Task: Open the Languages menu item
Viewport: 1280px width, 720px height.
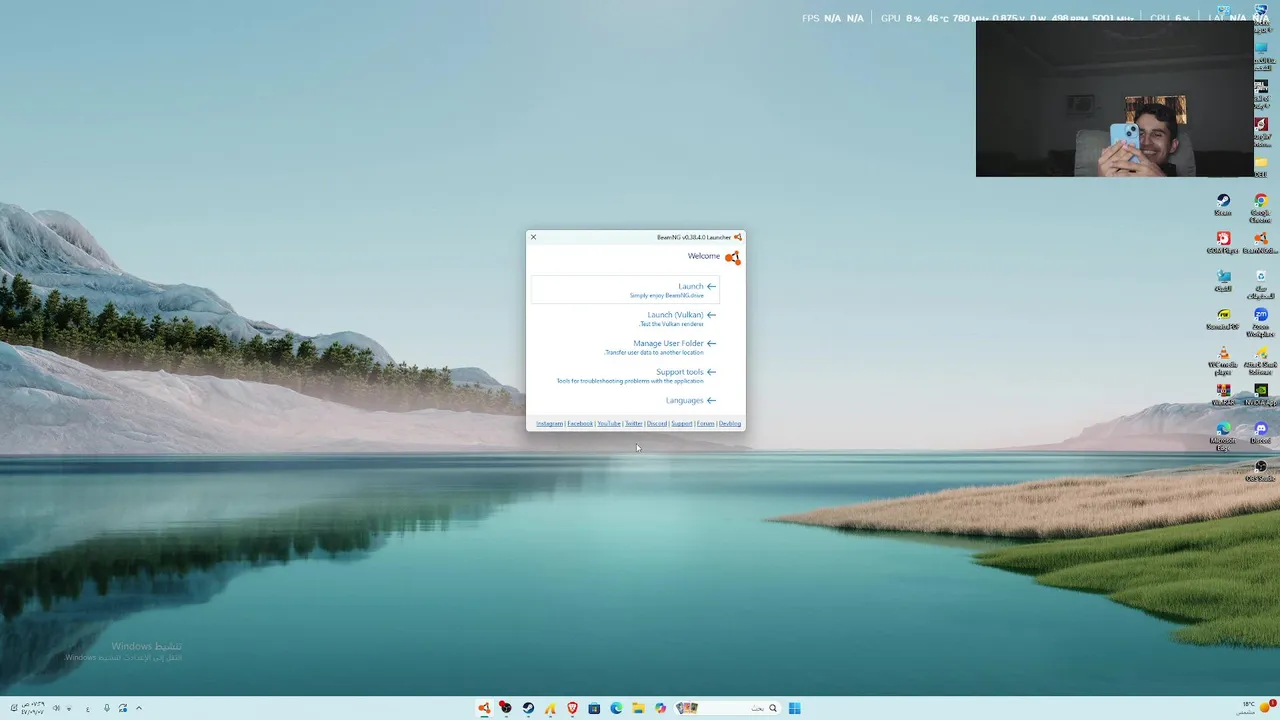Action: point(690,400)
